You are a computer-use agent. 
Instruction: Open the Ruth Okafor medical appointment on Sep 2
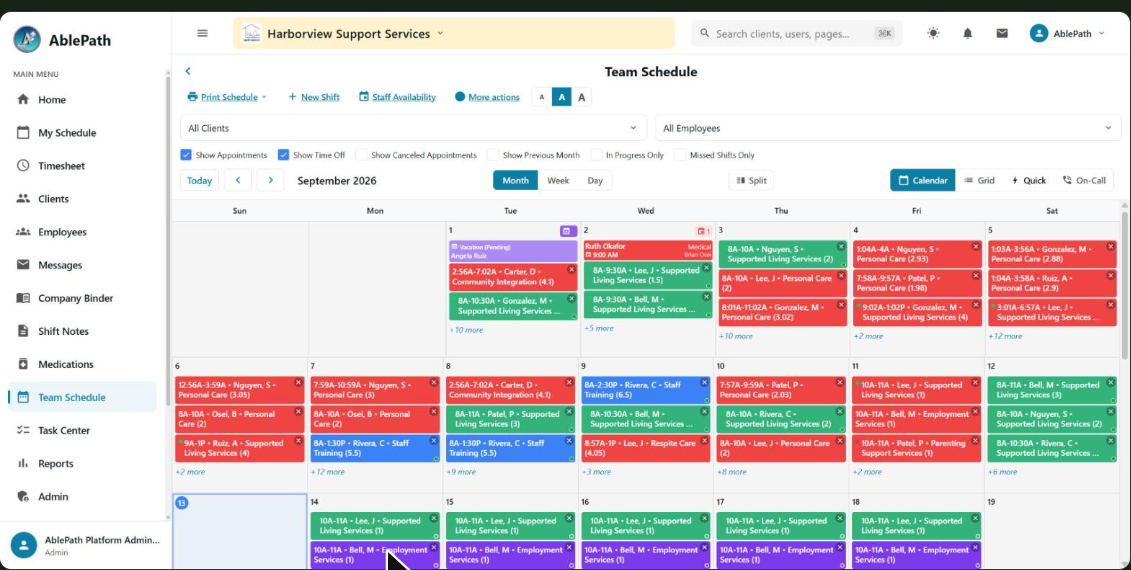(x=648, y=250)
